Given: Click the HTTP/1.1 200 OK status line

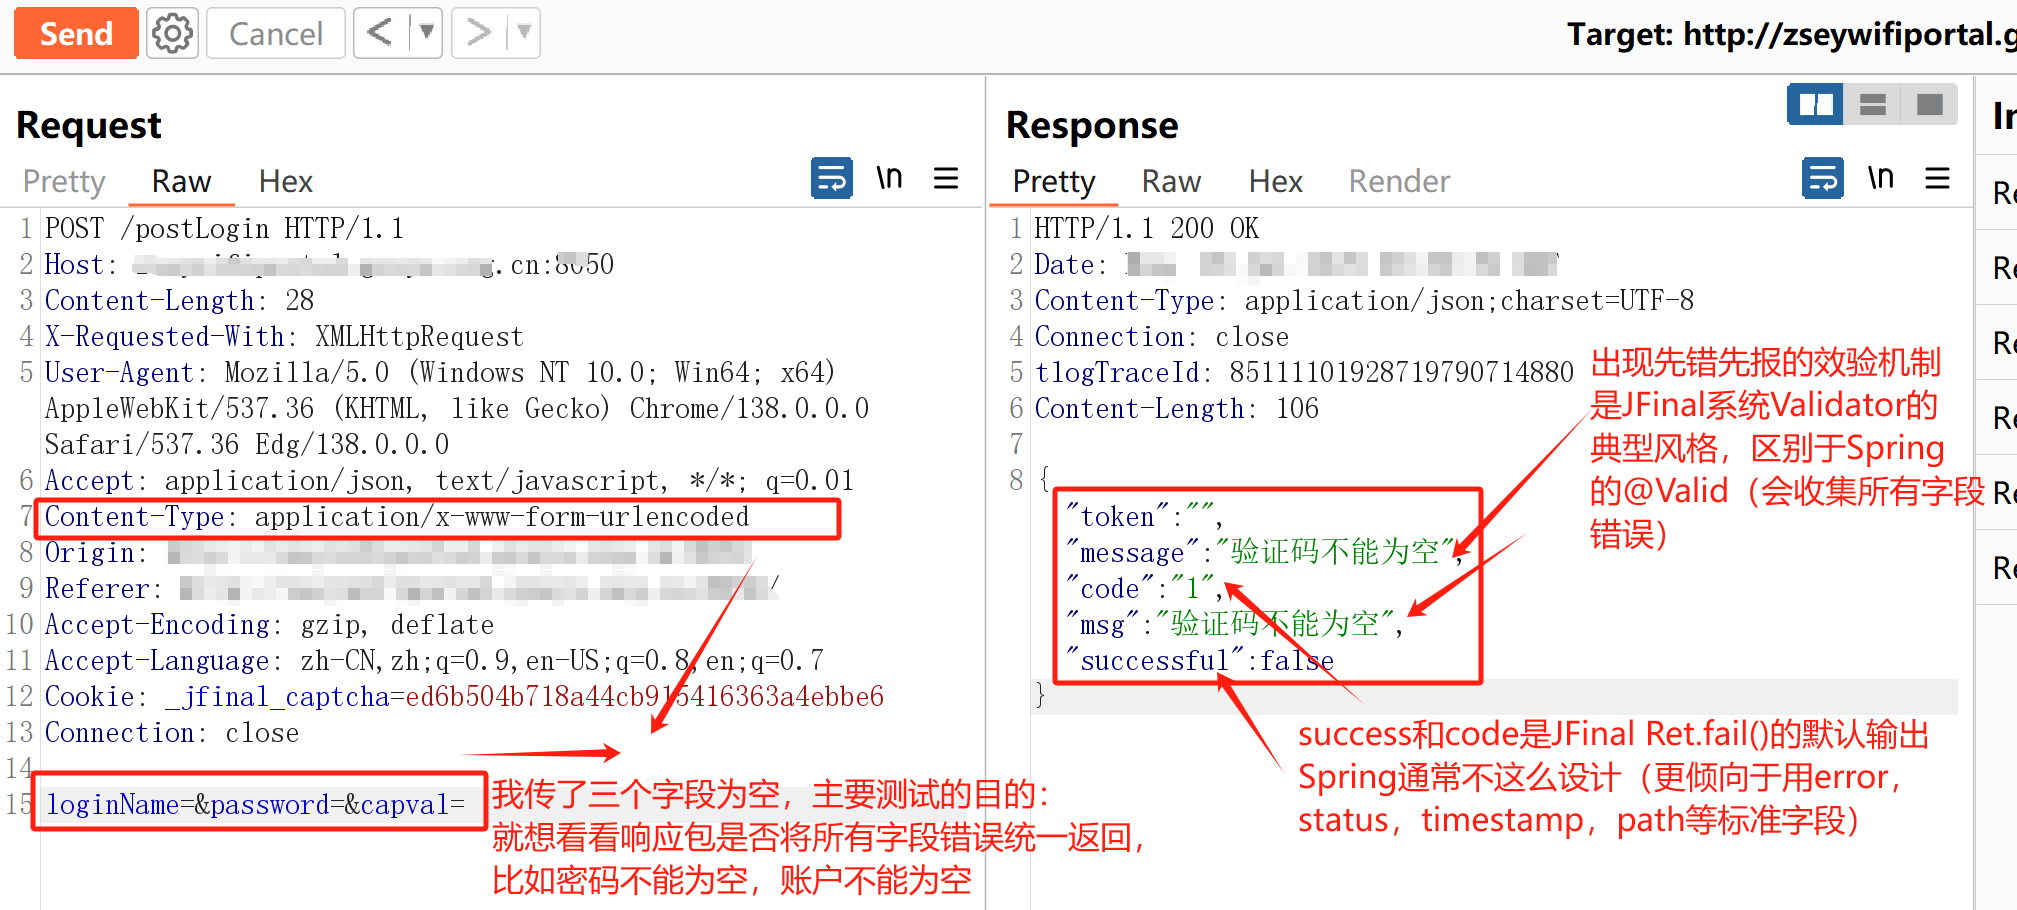Looking at the screenshot, I should tap(1146, 229).
